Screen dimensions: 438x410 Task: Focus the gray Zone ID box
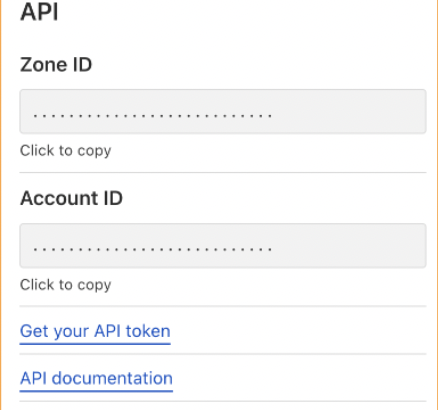coord(223,111)
